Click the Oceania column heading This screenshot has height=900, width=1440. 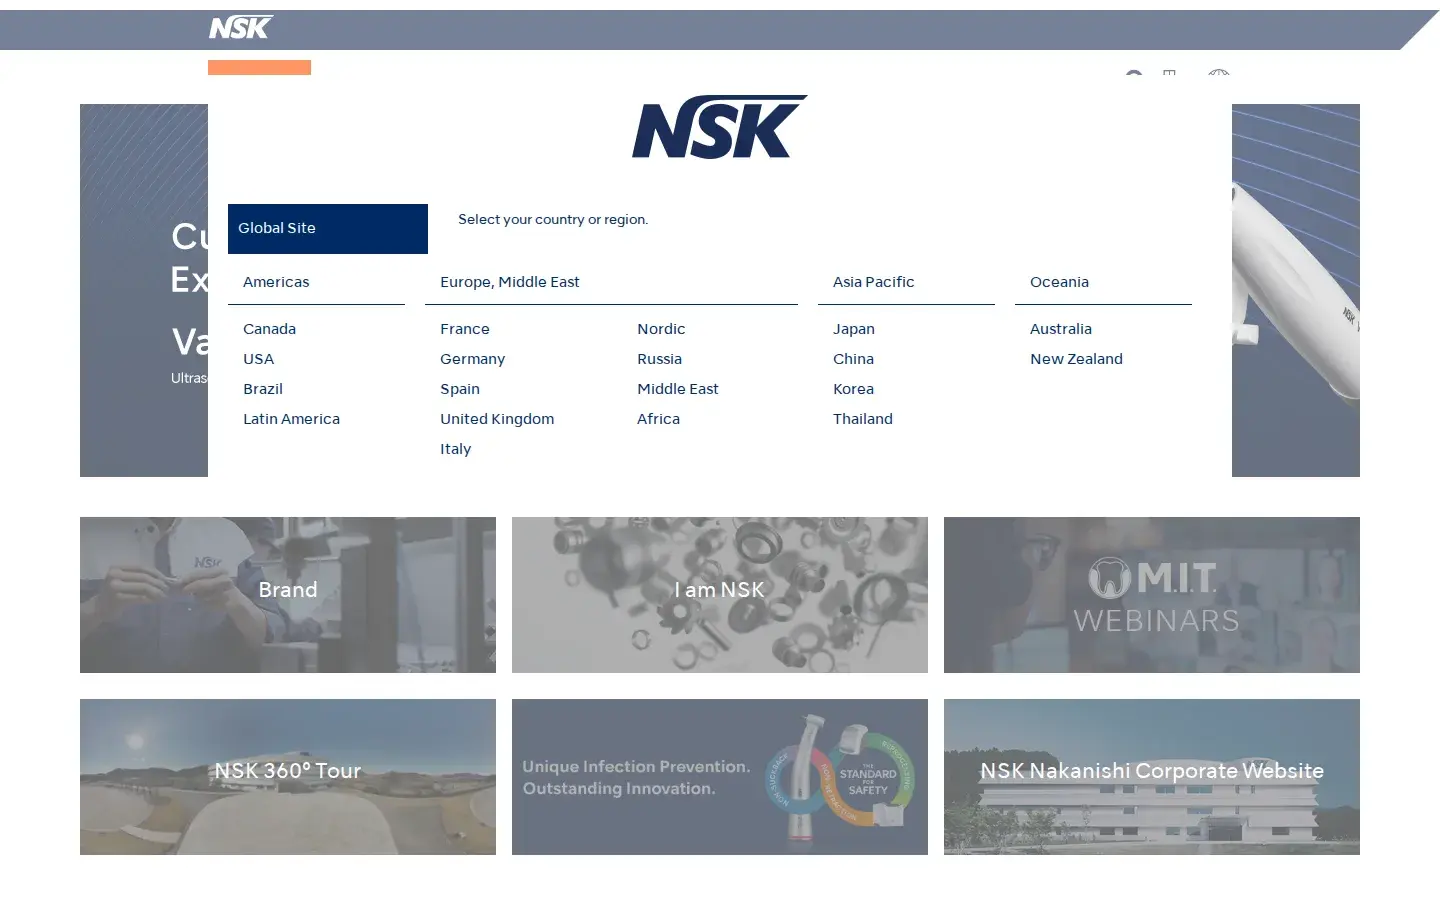pos(1059,282)
